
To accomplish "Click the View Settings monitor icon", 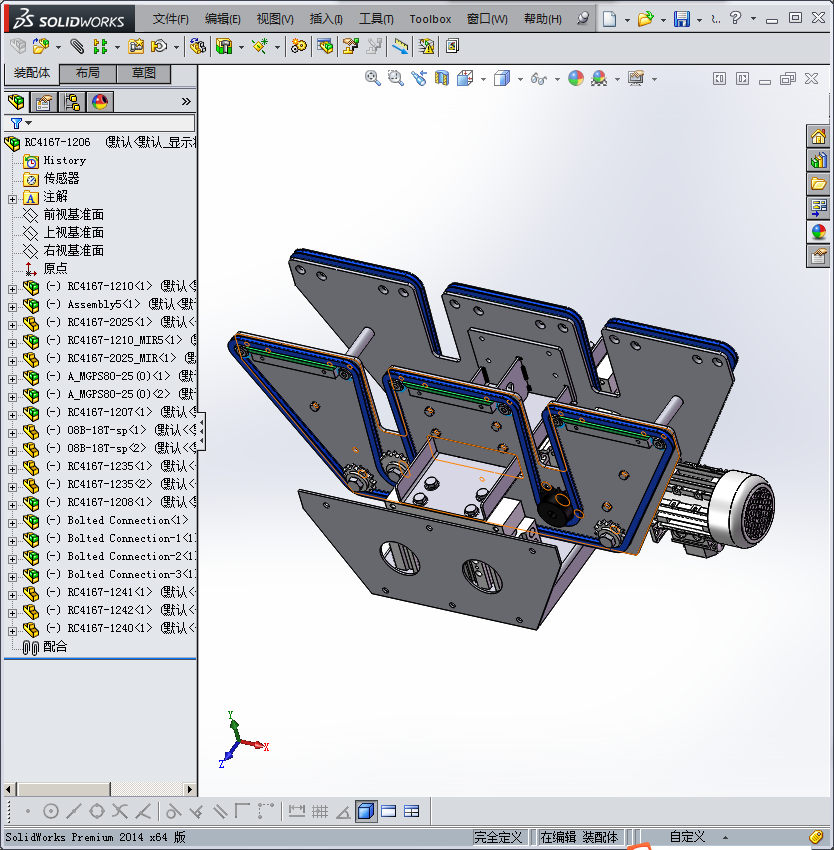I will (636, 79).
